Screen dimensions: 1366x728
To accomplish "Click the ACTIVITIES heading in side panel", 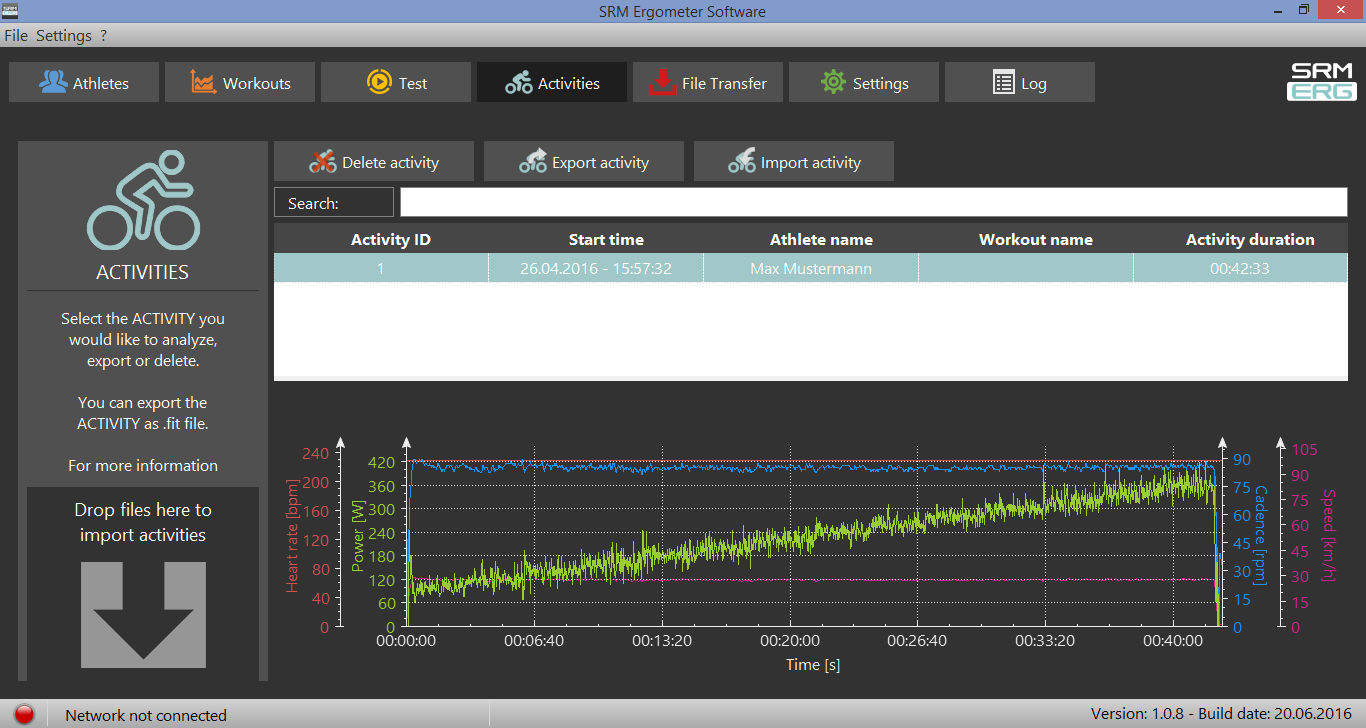I will point(142,272).
